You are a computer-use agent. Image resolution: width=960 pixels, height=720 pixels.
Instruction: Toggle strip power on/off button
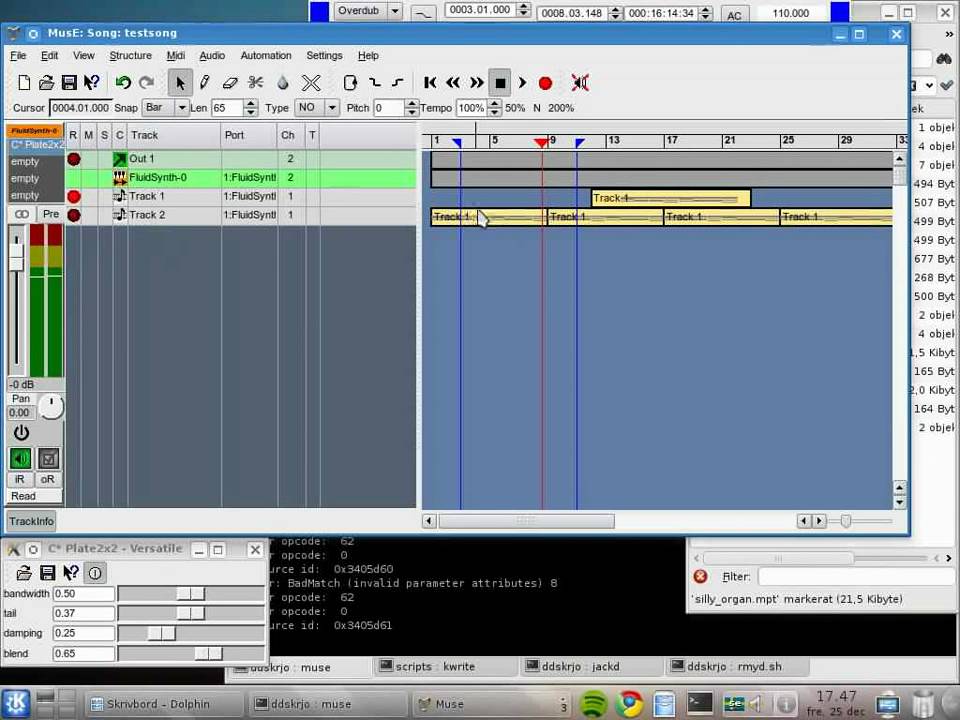(21, 433)
